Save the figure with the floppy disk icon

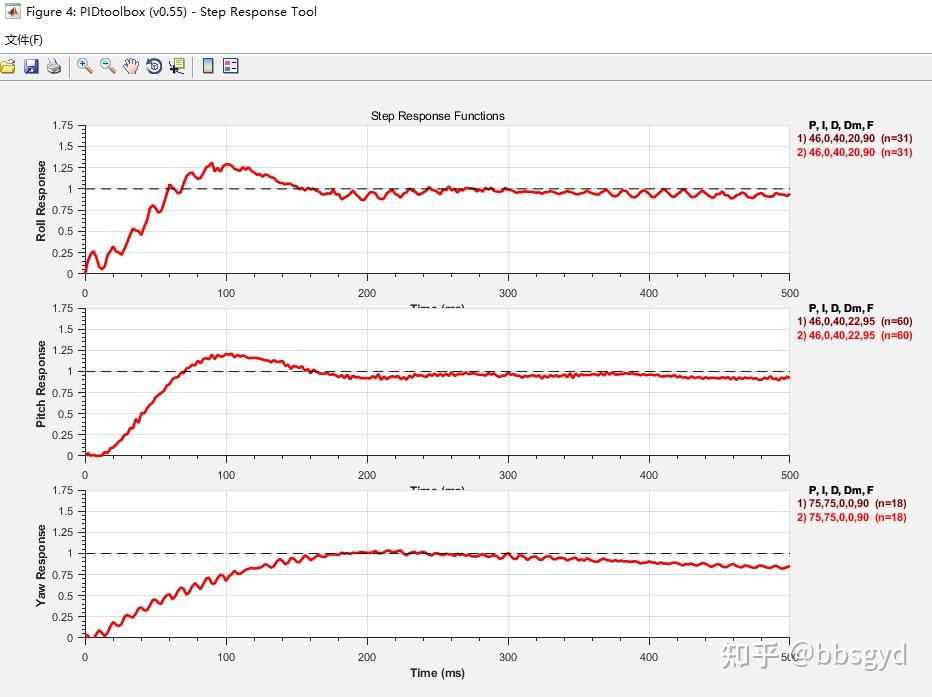[x=31, y=66]
